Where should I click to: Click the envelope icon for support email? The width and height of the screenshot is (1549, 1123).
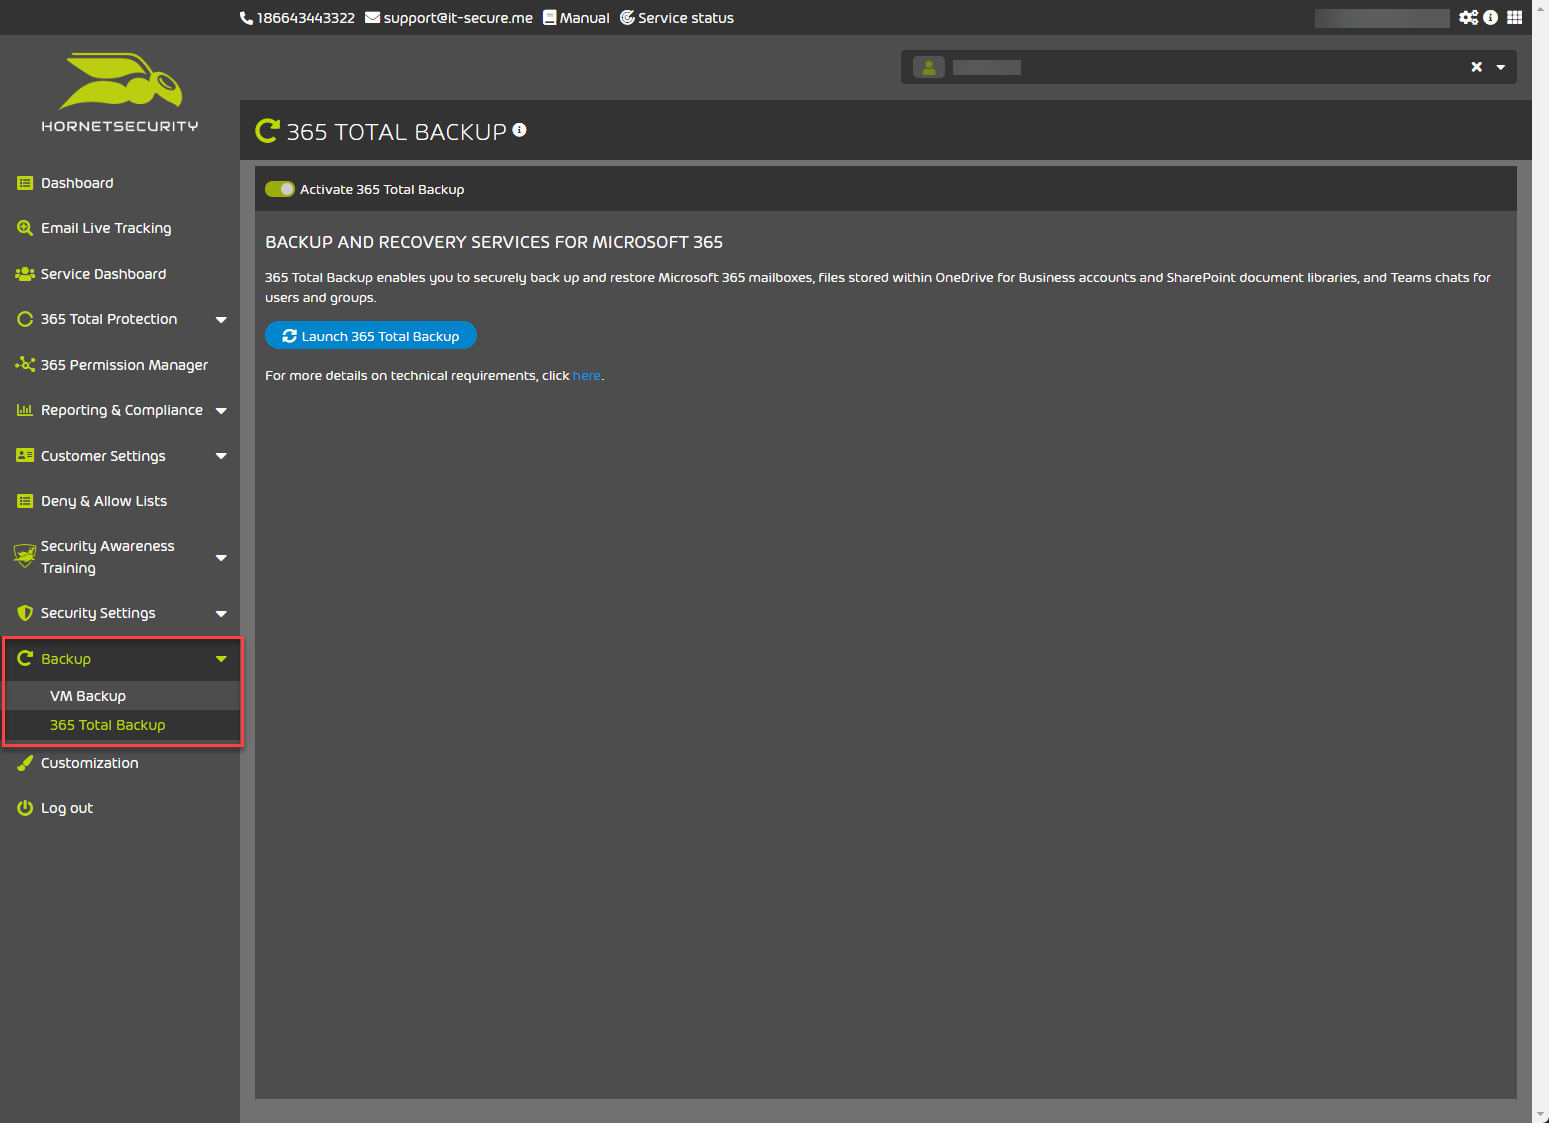point(372,17)
